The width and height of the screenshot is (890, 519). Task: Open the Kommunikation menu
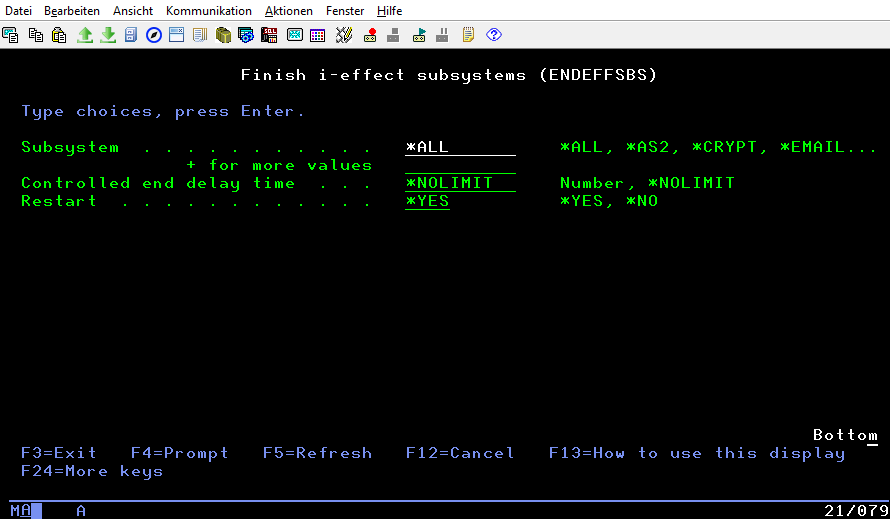[x=209, y=10]
